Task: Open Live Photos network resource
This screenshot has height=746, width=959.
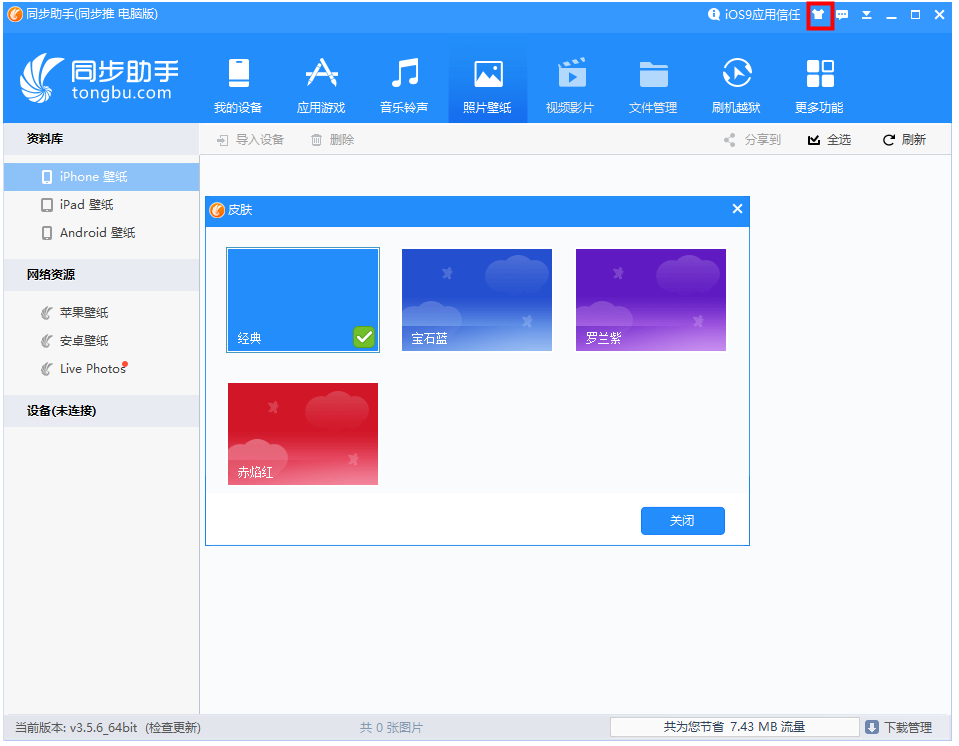Action: point(92,369)
